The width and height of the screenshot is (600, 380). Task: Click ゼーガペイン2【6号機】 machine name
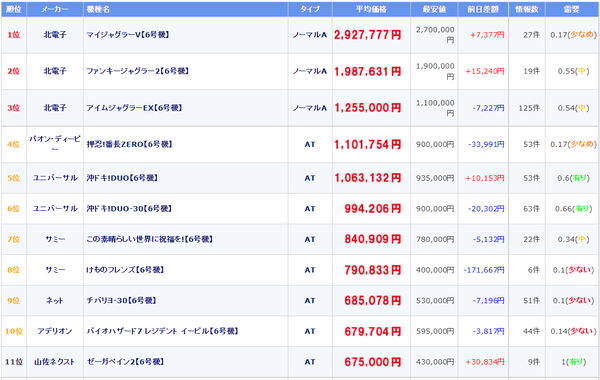[x=125, y=362]
